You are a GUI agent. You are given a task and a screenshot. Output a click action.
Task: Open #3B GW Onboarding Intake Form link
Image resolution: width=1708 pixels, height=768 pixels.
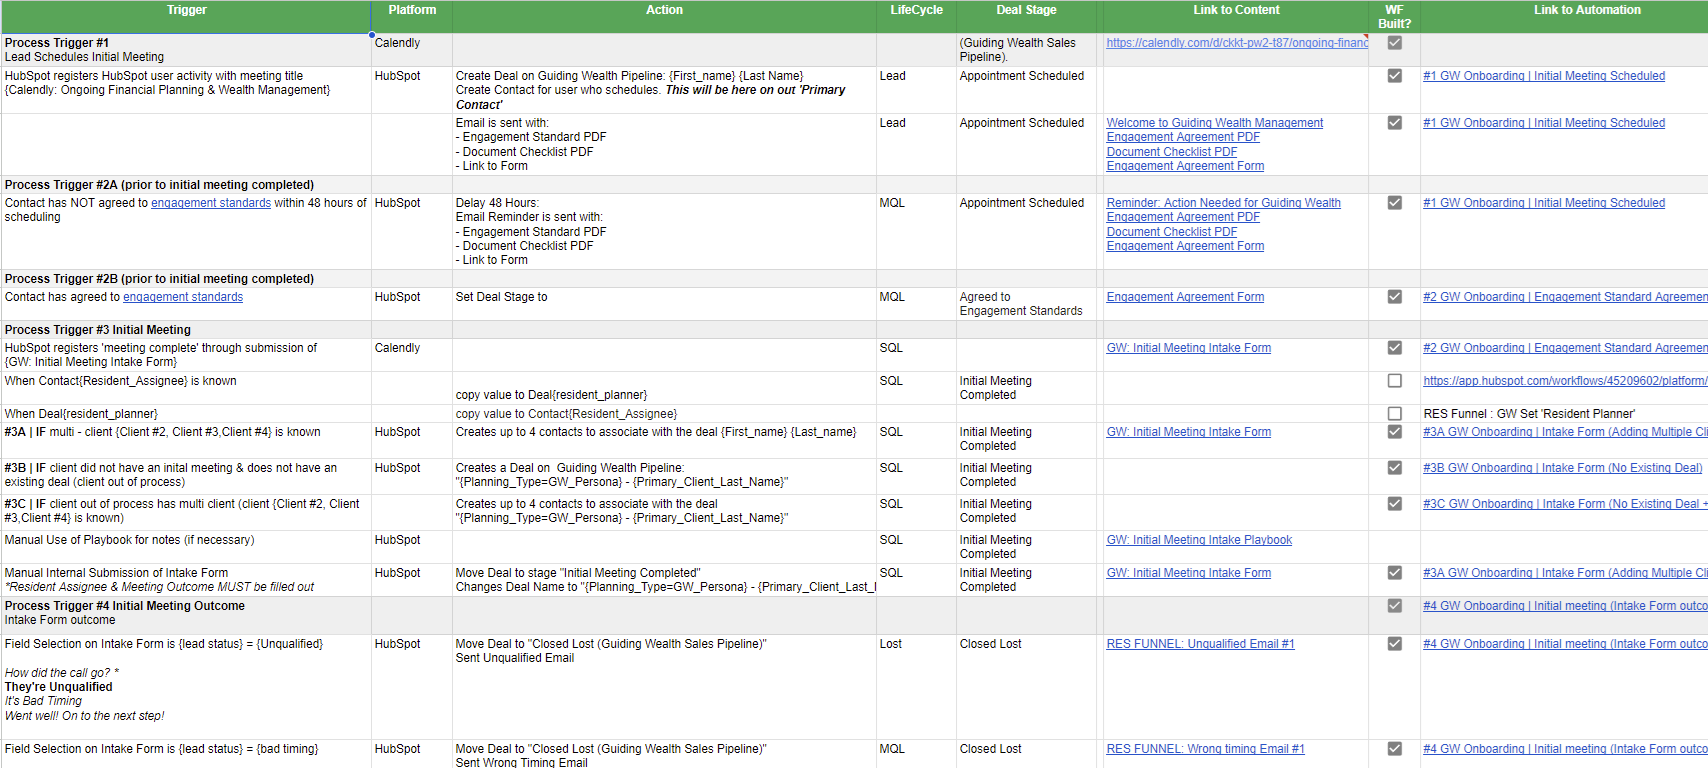coord(1563,468)
